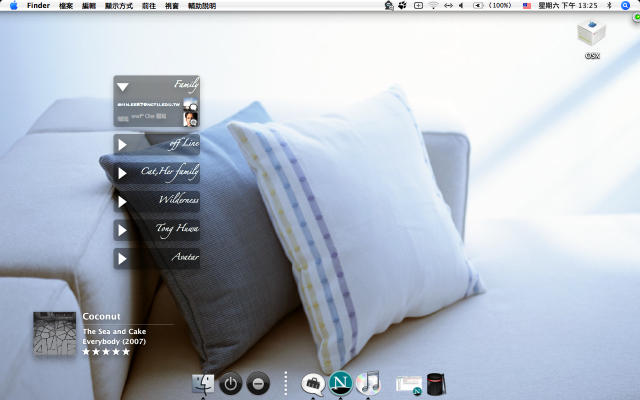Open the 視窗 menu
The height and width of the screenshot is (400, 640).
tap(172, 6)
